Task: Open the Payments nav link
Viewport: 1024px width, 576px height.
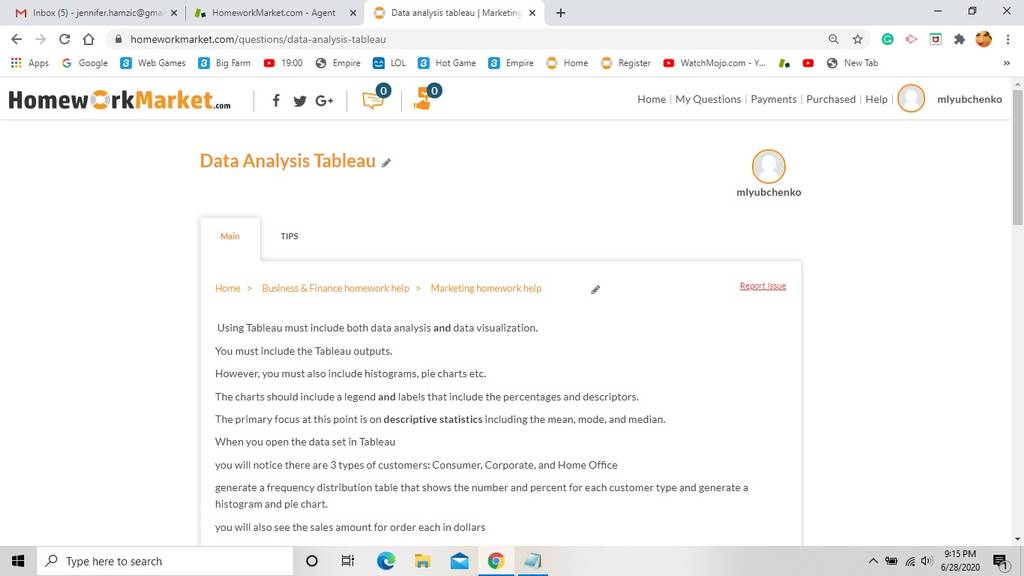Action: [x=773, y=99]
